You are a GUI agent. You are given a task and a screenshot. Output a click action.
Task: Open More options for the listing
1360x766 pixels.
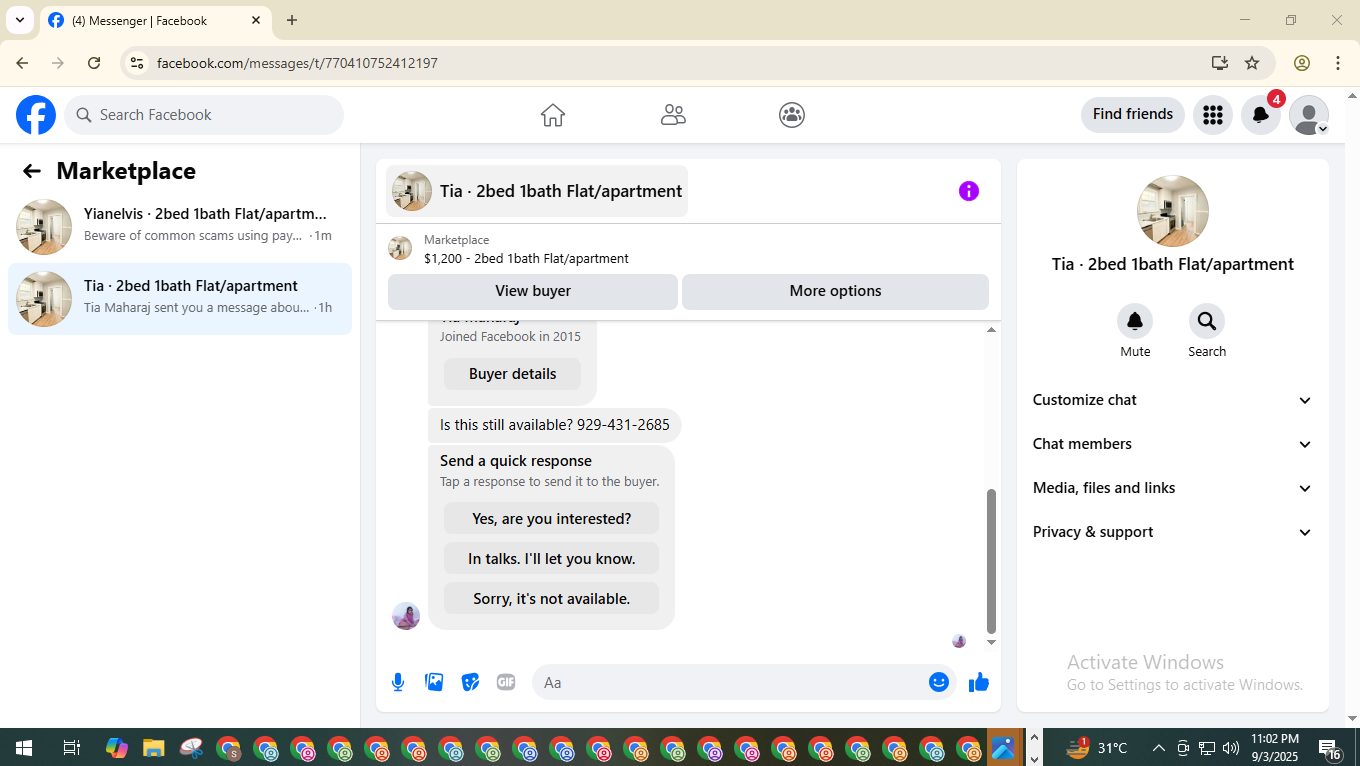pyautogui.click(x=835, y=291)
